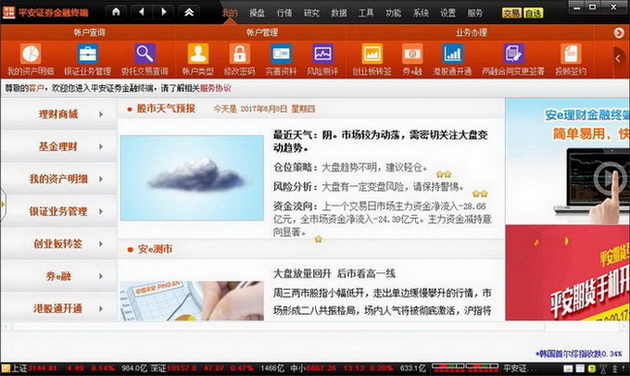This screenshot has width=630, height=376.
Task: Expand 我的资产明细 sidebar arrow
Action: click(x=101, y=179)
